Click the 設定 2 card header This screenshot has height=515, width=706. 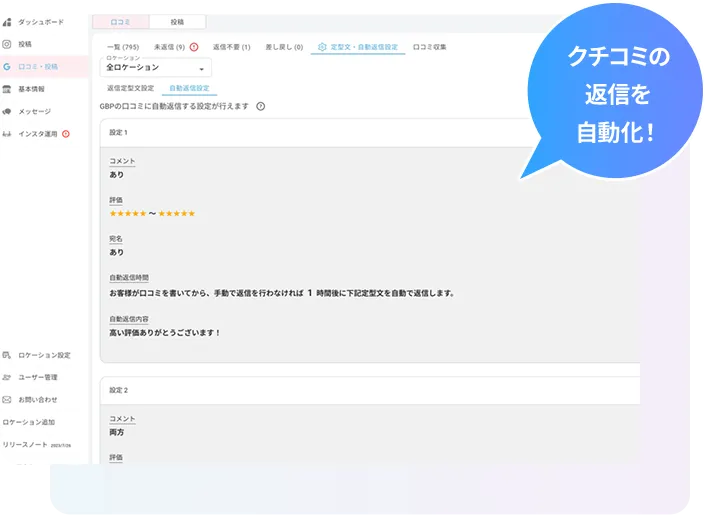(370, 390)
